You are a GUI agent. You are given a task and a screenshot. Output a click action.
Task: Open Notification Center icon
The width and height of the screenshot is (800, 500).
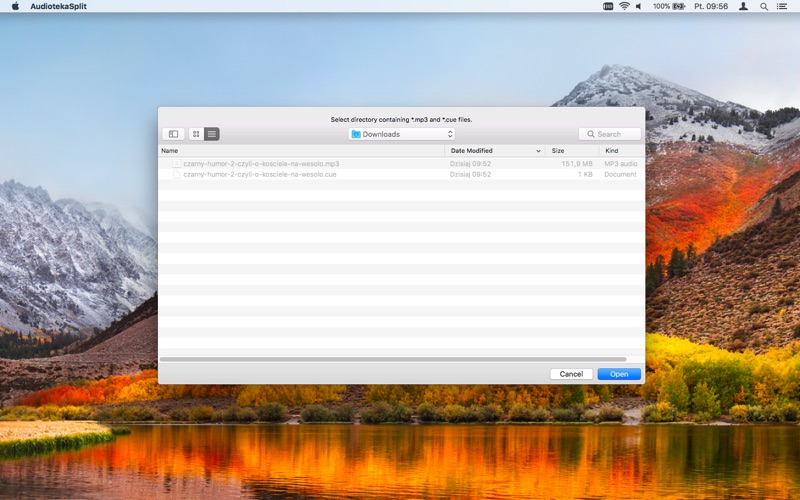782,6
